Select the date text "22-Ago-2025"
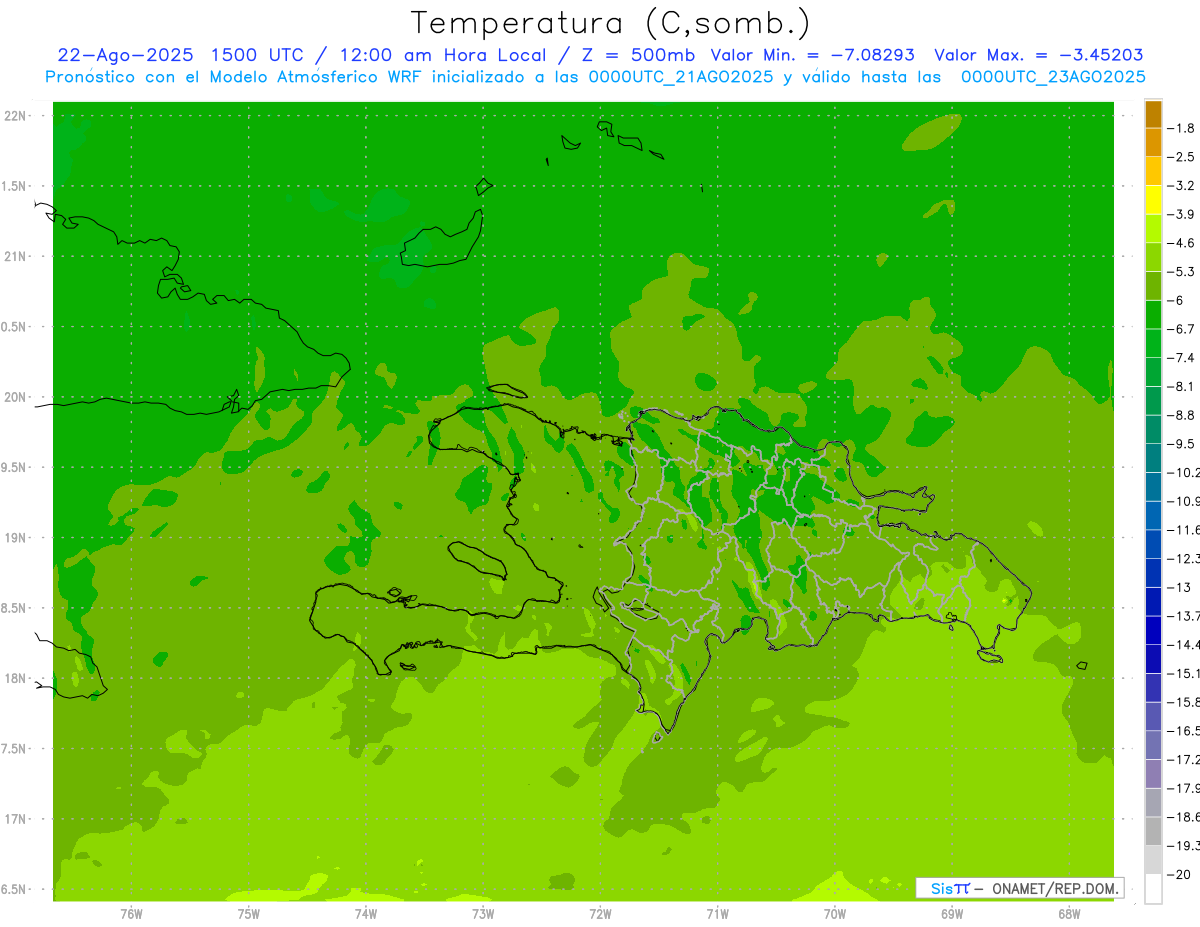Image resolution: width=1200 pixels, height=927 pixels. [x=126, y=55]
